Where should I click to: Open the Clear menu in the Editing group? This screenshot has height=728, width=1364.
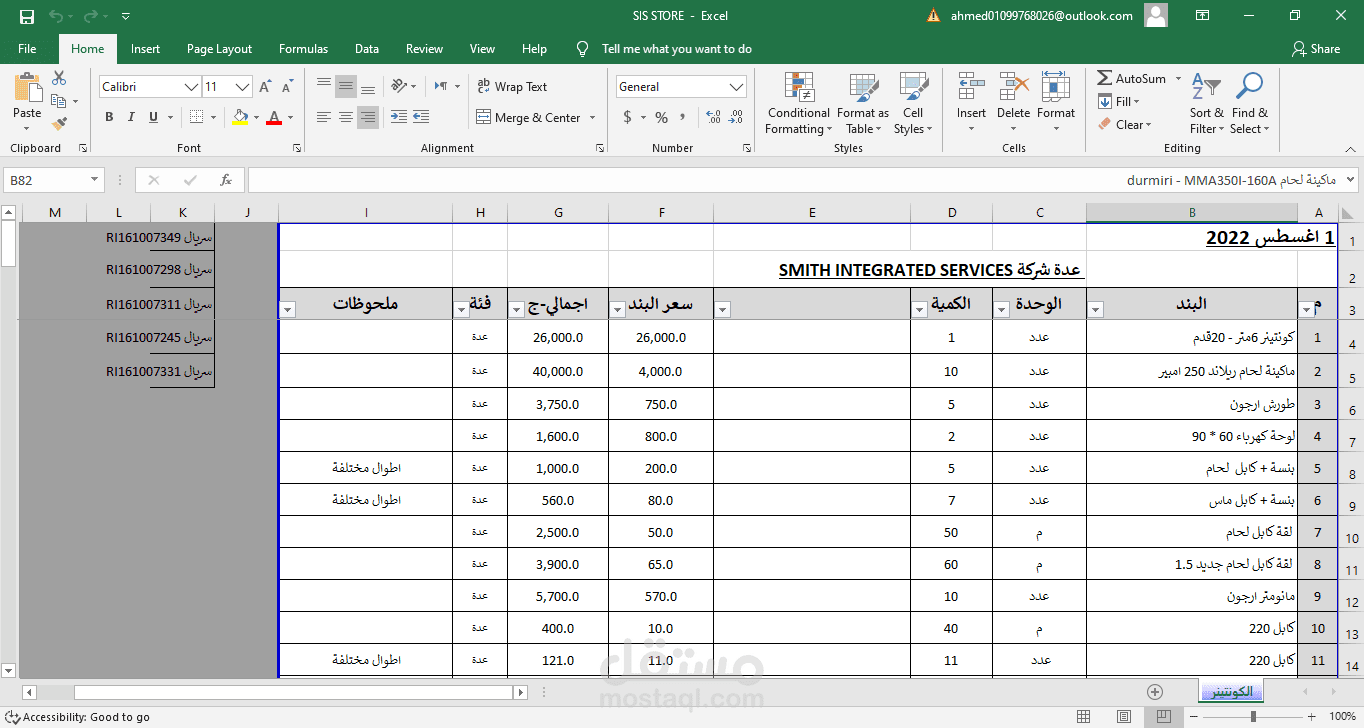click(x=1125, y=125)
